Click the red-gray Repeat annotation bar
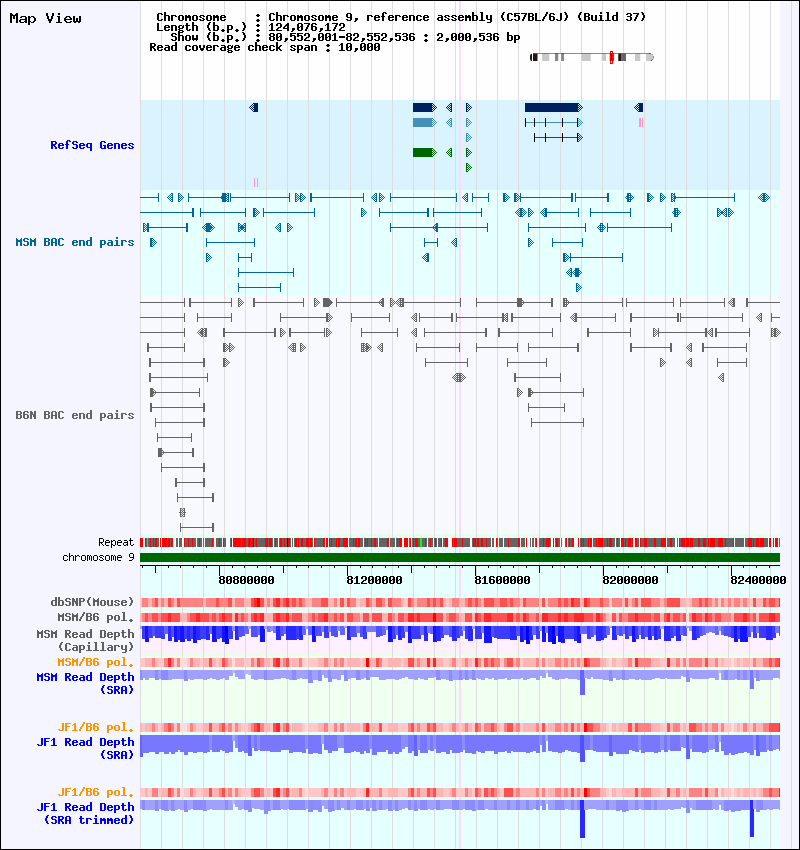800x850 pixels. pyautogui.click(x=460, y=542)
